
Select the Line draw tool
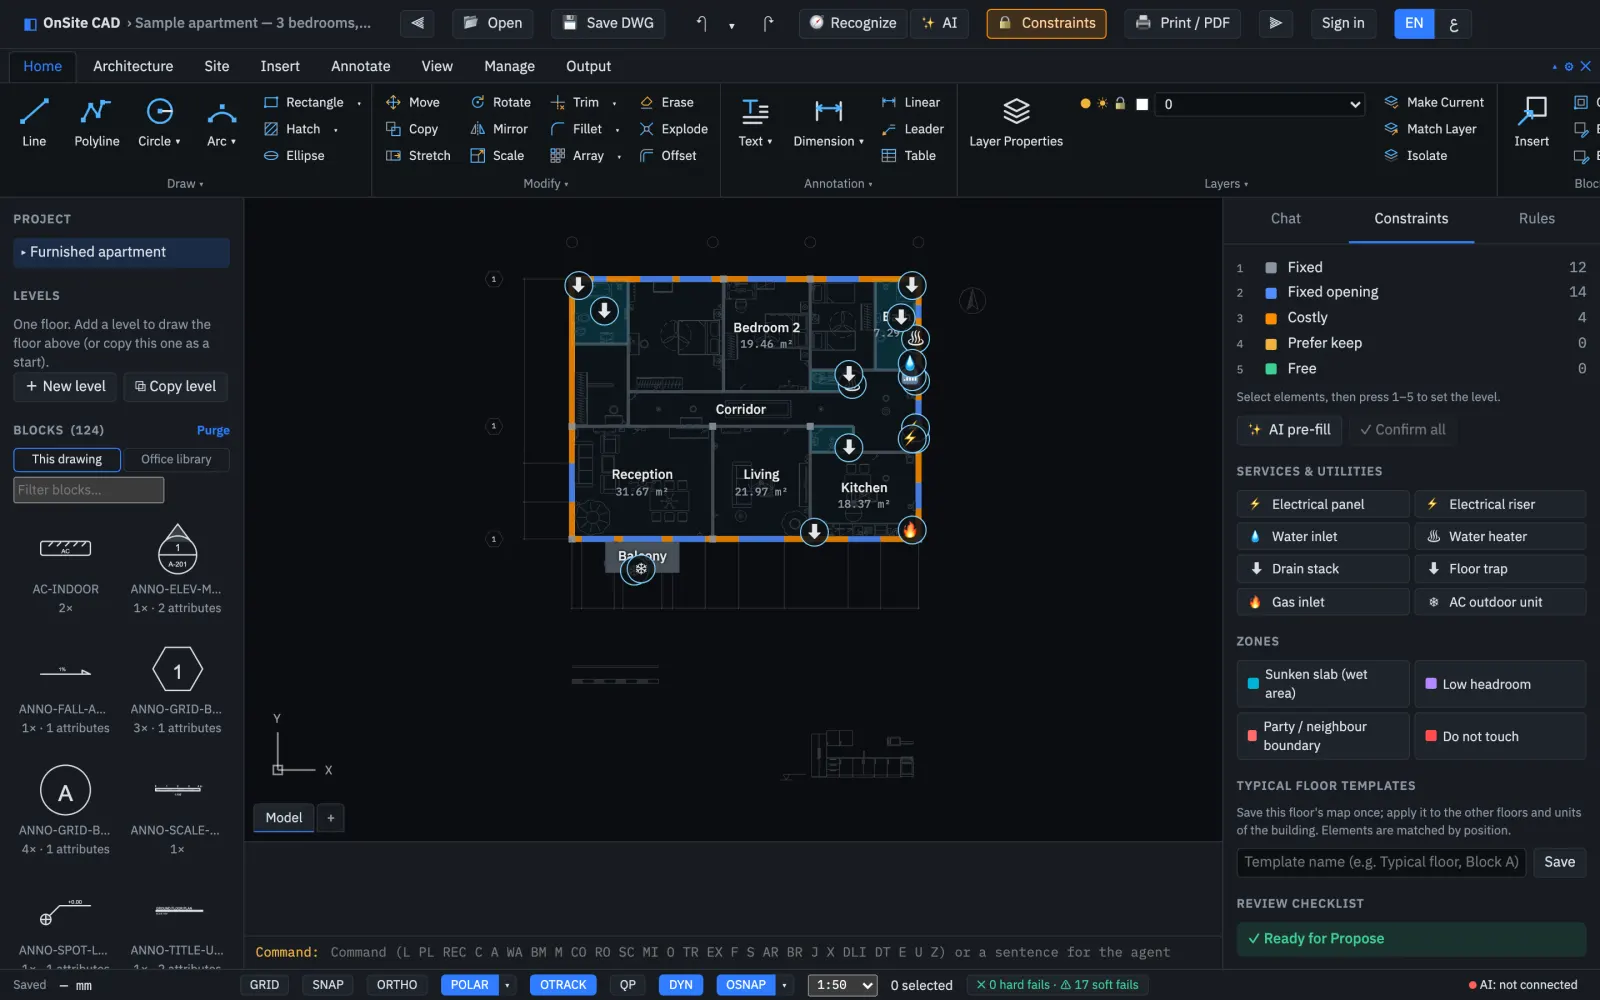point(34,123)
